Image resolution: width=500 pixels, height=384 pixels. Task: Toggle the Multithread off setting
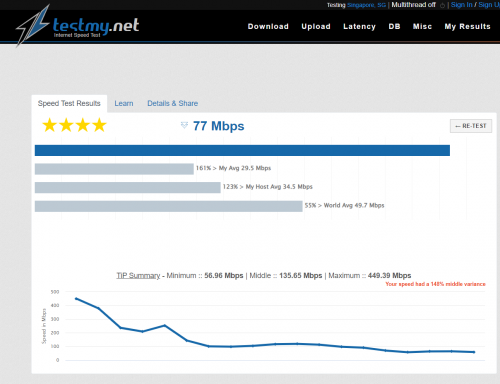413,5
